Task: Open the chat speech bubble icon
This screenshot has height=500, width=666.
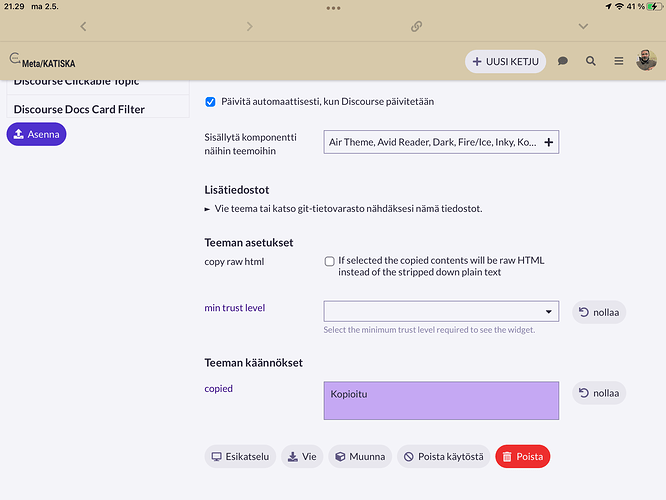Action: point(563,61)
